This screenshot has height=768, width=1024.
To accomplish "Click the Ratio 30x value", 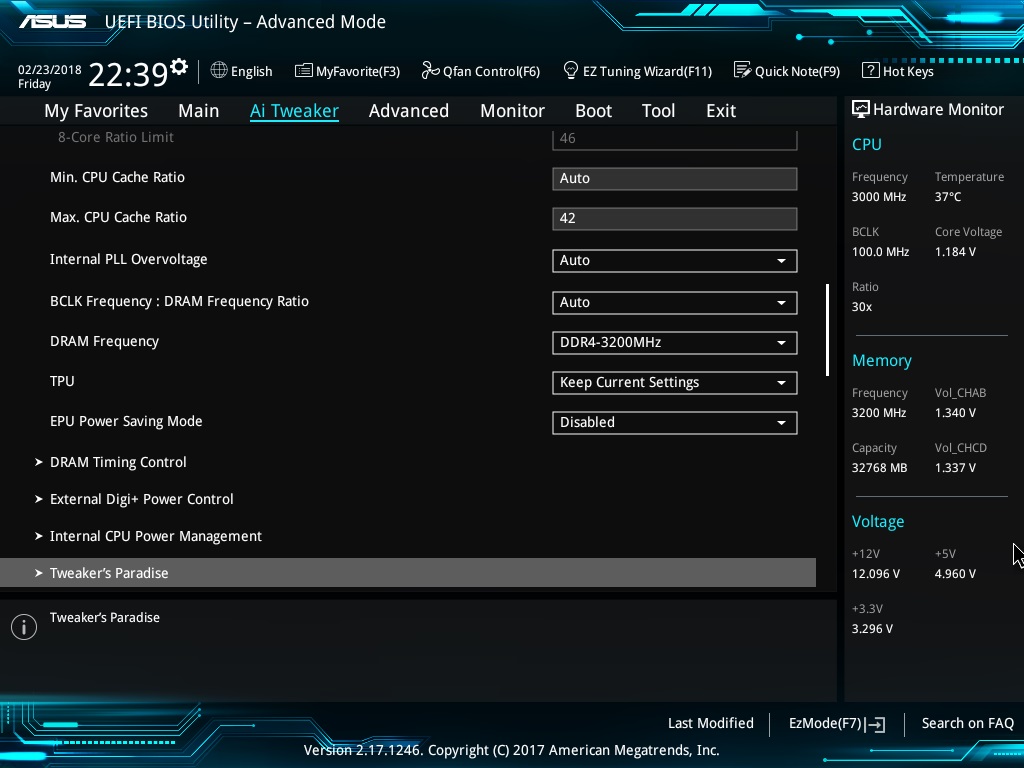I will coord(862,307).
